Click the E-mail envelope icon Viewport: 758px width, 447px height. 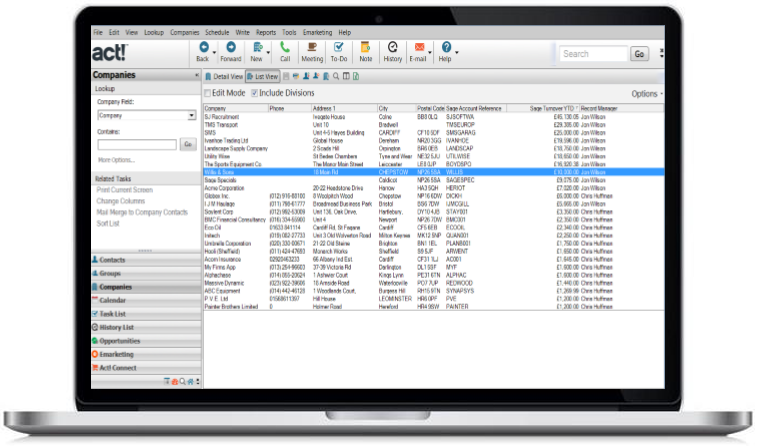(419, 47)
